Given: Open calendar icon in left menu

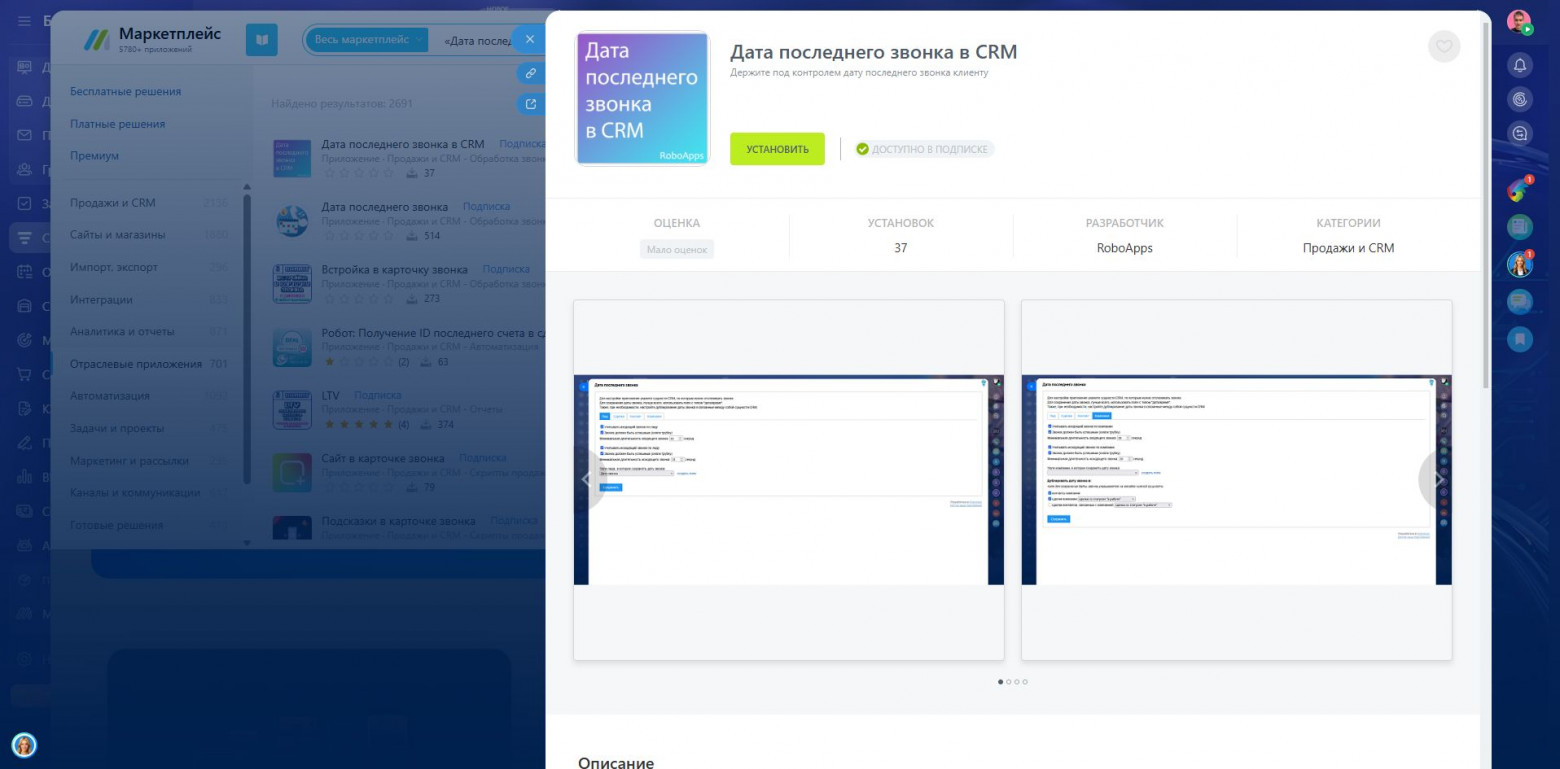Looking at the screenshot, I should [25, 271].
